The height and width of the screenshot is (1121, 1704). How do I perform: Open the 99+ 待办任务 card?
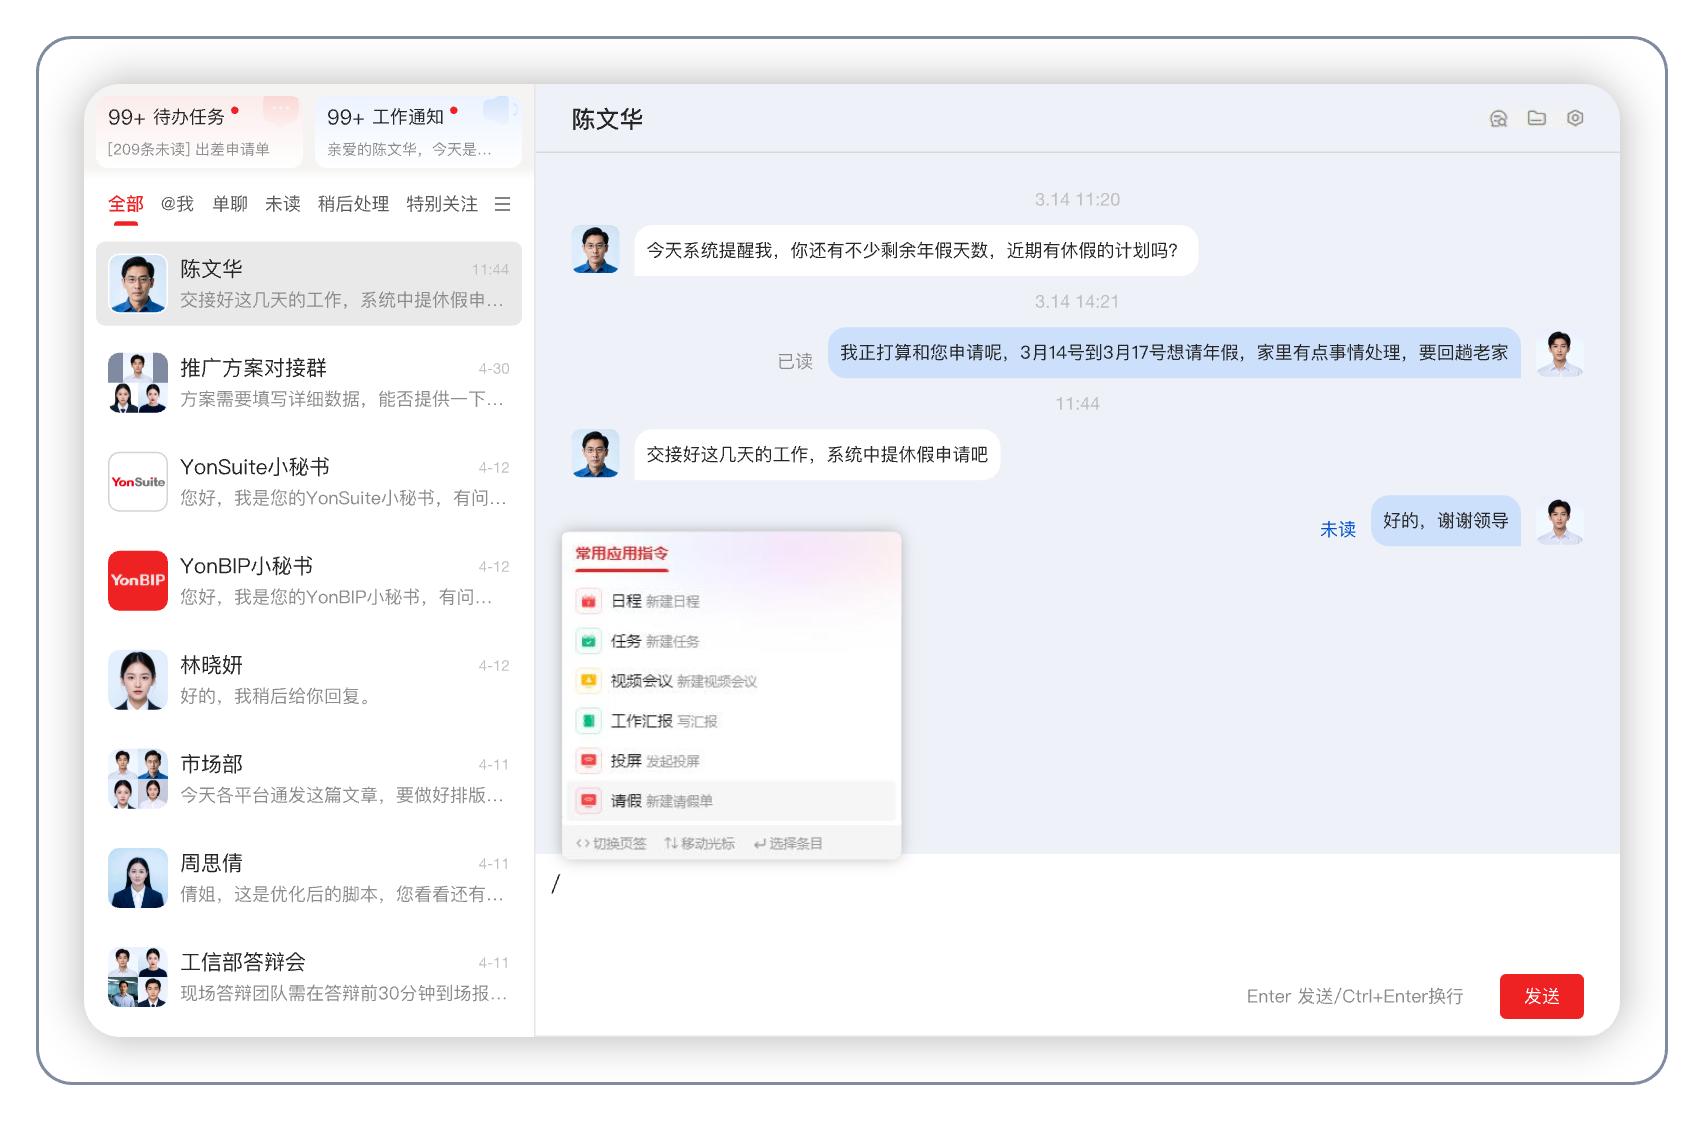pos(194,131)
